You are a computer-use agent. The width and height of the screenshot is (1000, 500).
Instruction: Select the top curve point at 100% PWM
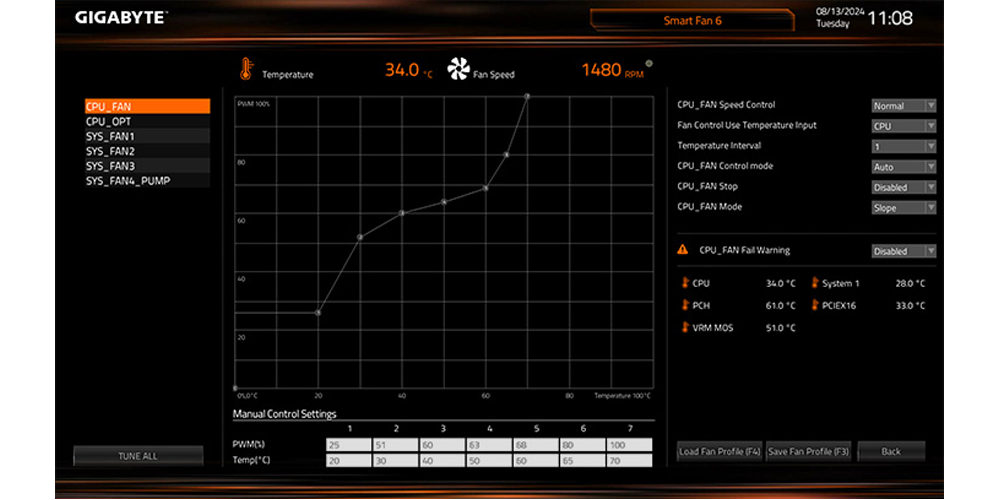(x=527, y=96)
